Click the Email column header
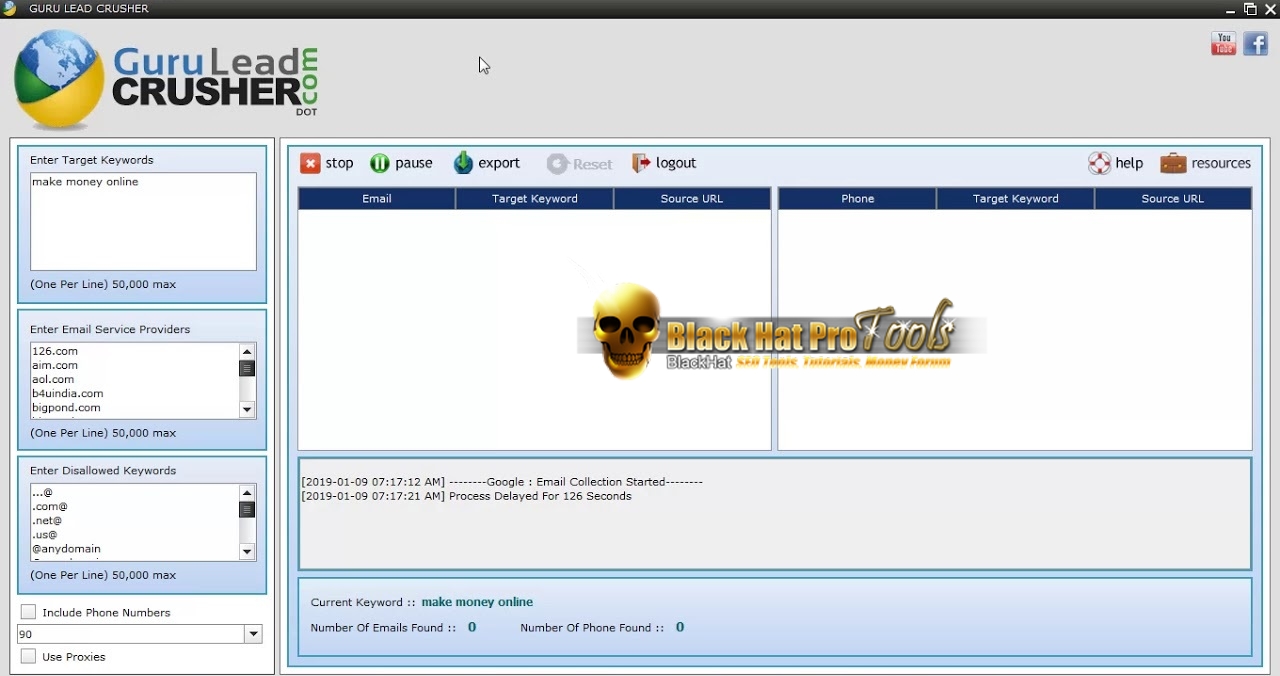 [x=377, y=198]
